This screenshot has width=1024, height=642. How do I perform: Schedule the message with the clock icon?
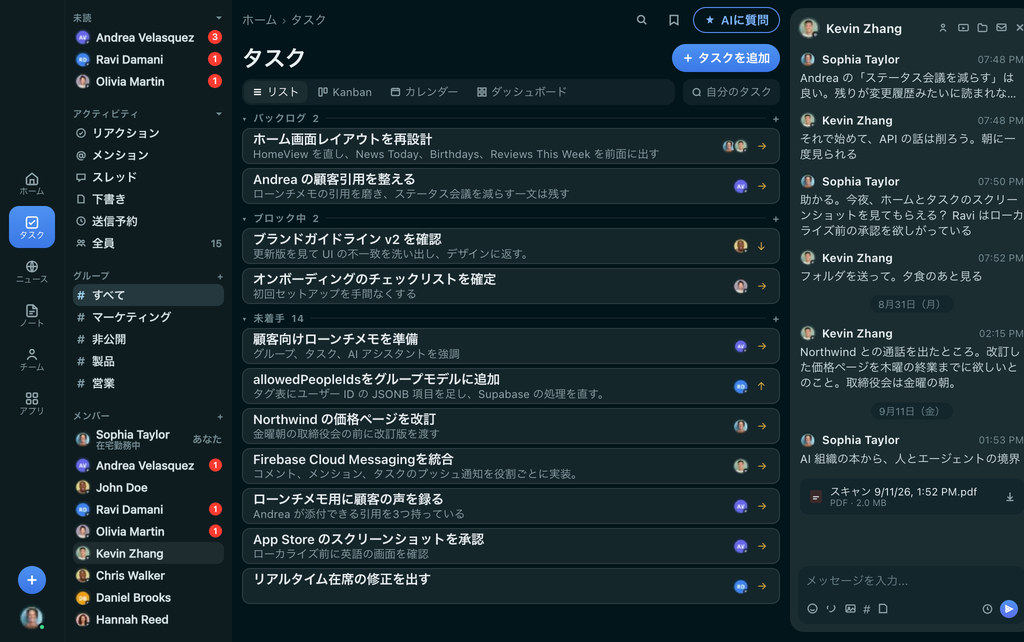pos(987,609)
